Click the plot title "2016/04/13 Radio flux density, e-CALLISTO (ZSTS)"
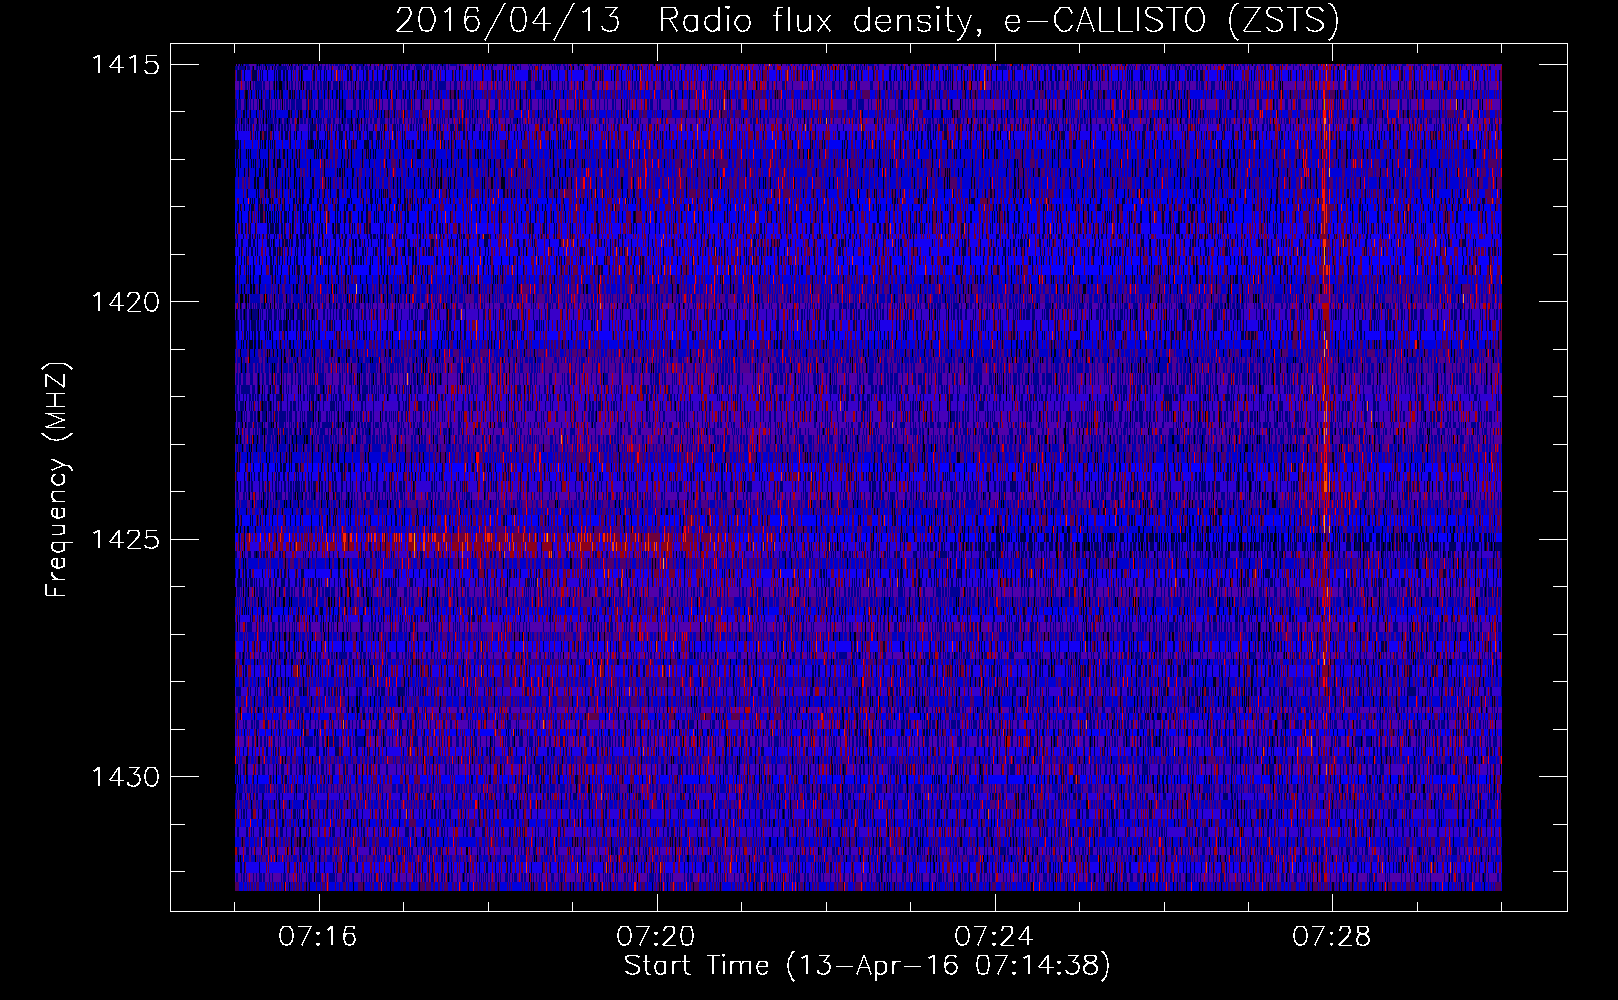 tap(867, 21)
